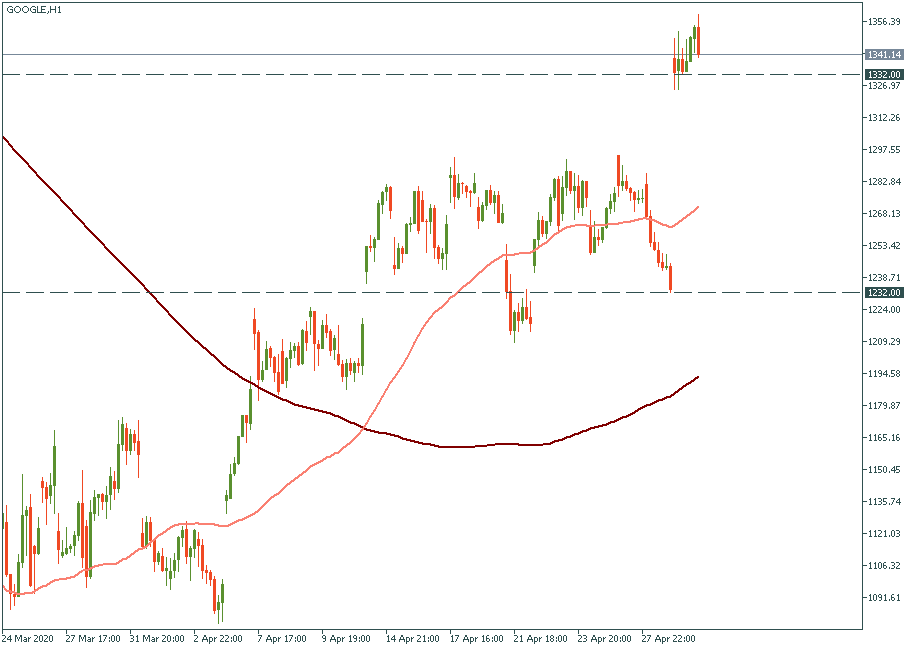Click the 31 Mar 20:00 time label

coord(156,637)
